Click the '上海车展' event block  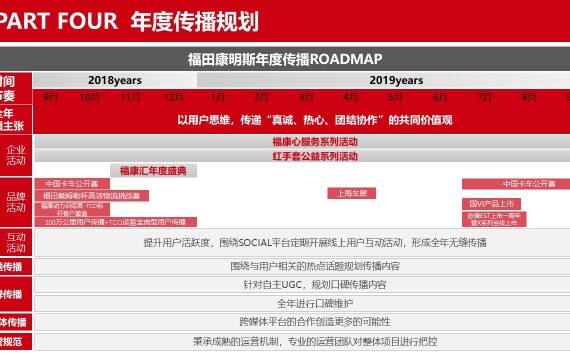tap(352, 193)
